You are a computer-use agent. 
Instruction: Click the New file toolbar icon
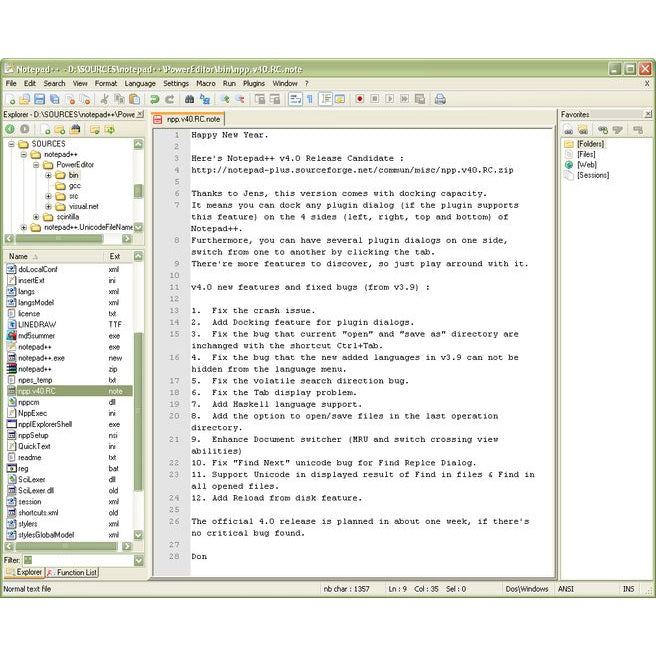(10, 99)
